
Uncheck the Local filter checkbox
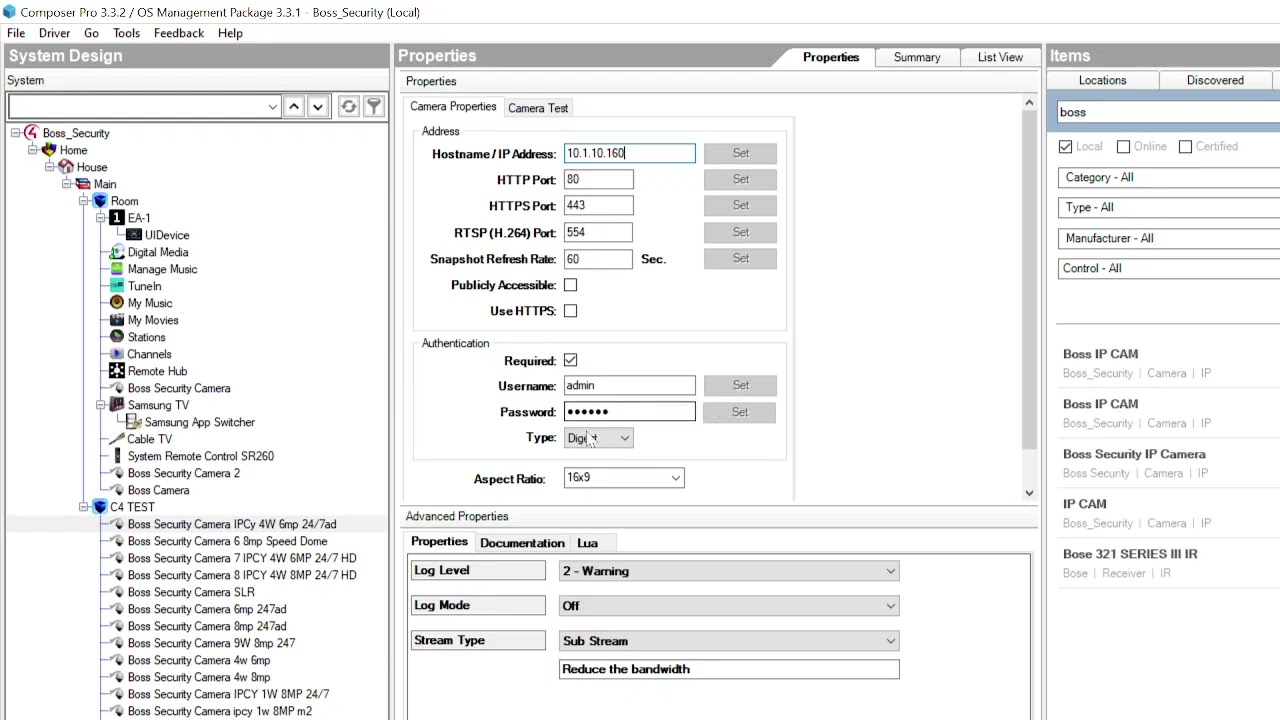[x=1065, y=146]
